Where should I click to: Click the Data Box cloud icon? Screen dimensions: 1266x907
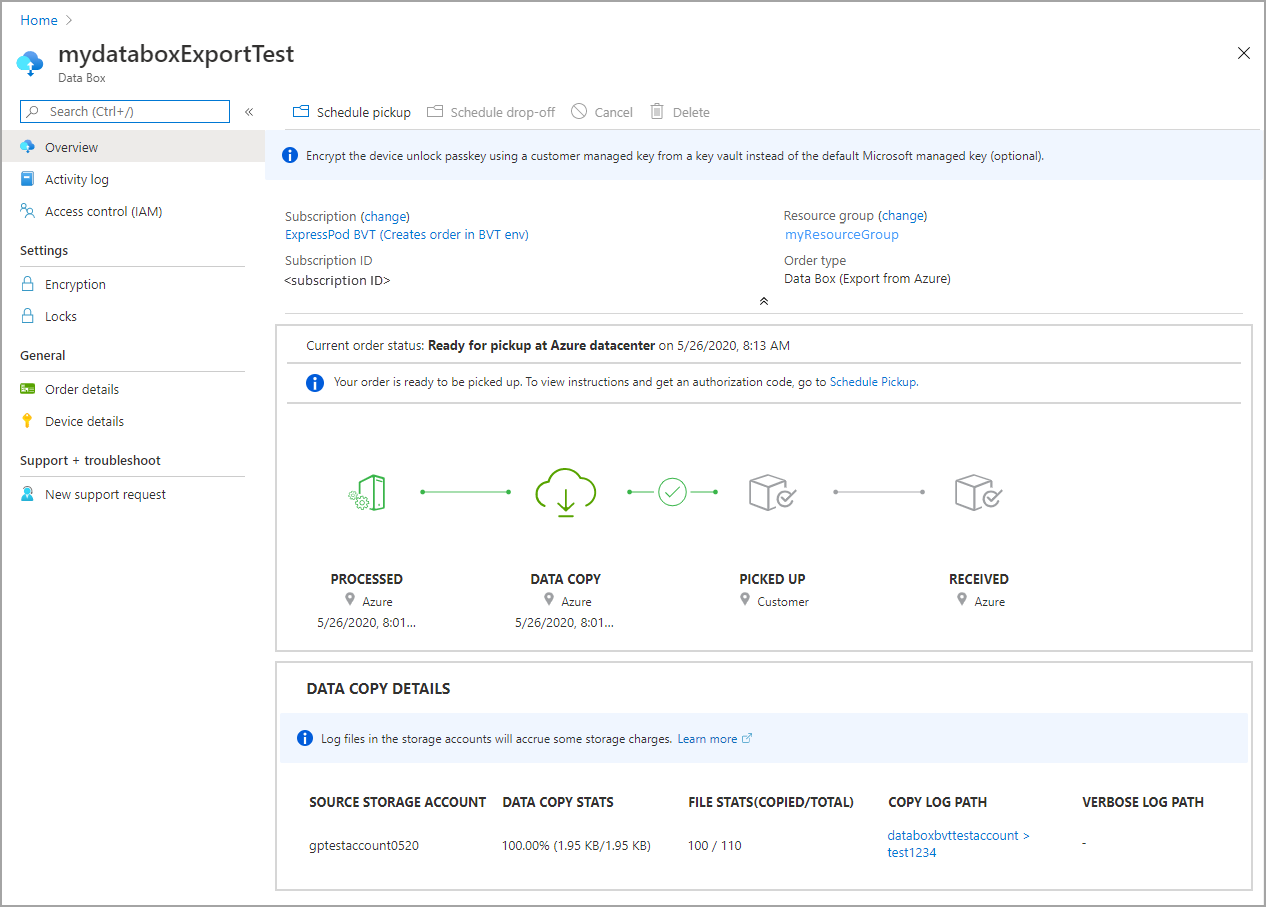(30, 63)
